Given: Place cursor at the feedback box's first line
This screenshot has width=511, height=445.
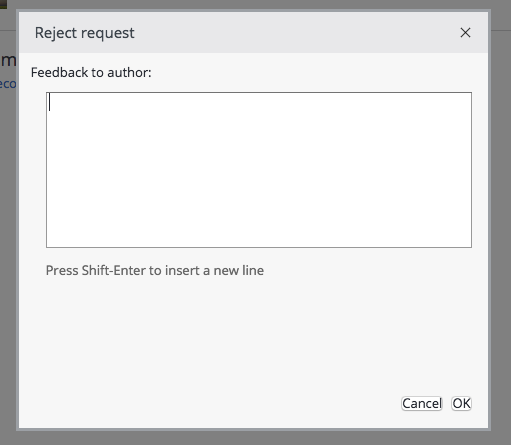Looking at the screenshot, I should 259,102.
